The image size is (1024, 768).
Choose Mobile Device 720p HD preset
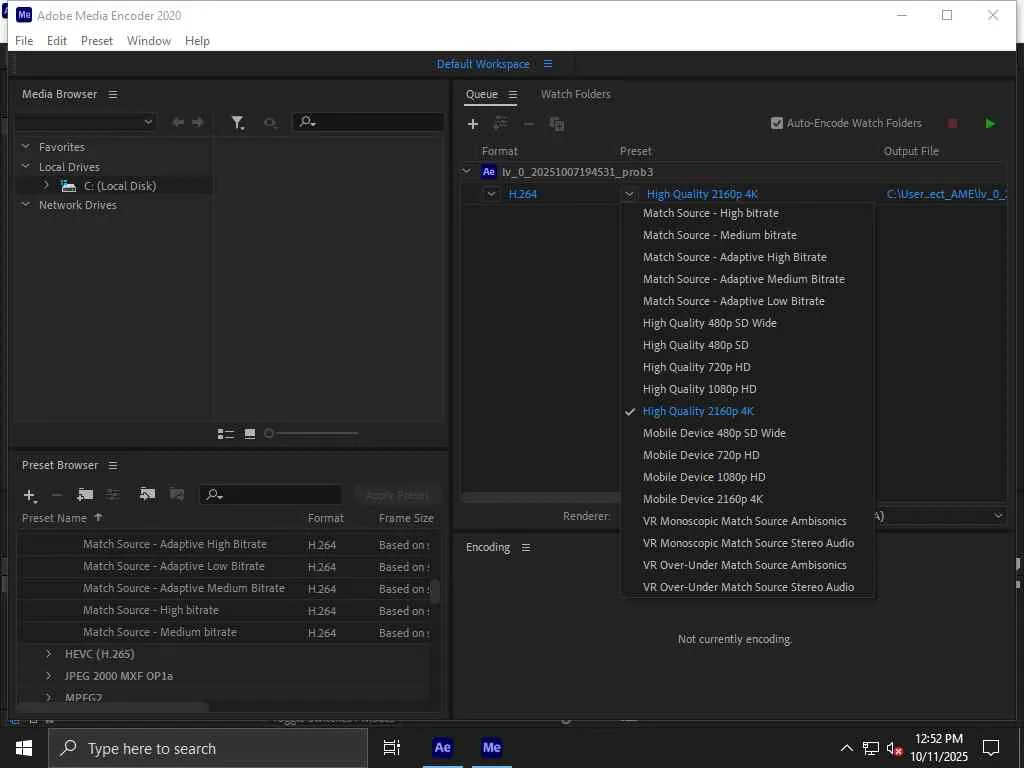[x=701, y=455]
